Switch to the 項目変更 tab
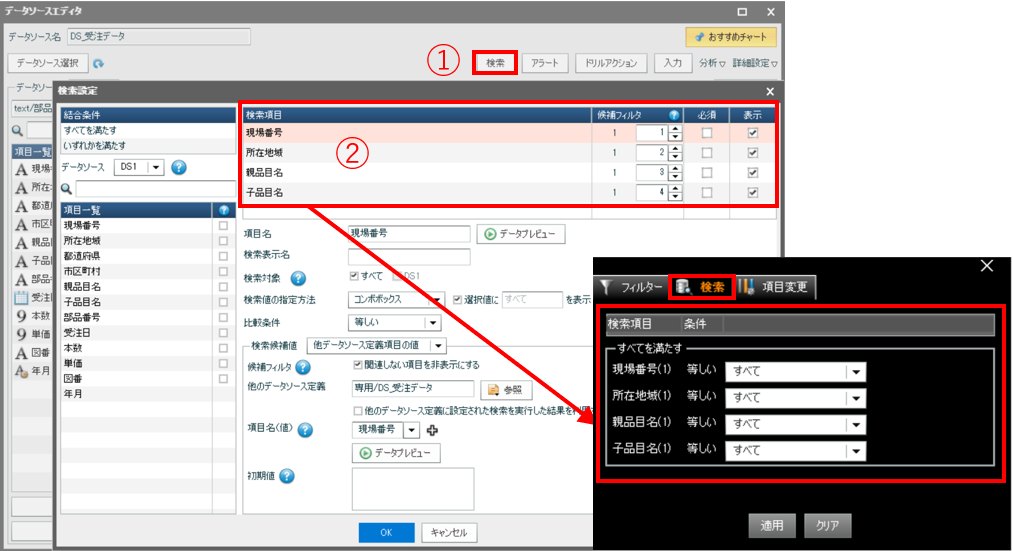 pos(777,288)
